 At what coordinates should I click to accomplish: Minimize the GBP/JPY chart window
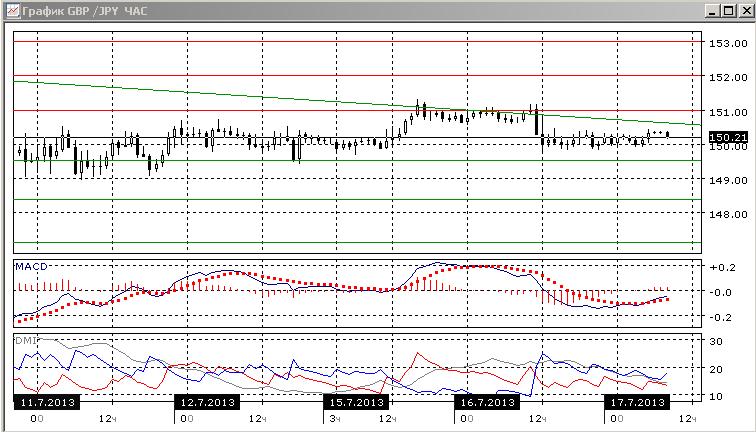713,11
